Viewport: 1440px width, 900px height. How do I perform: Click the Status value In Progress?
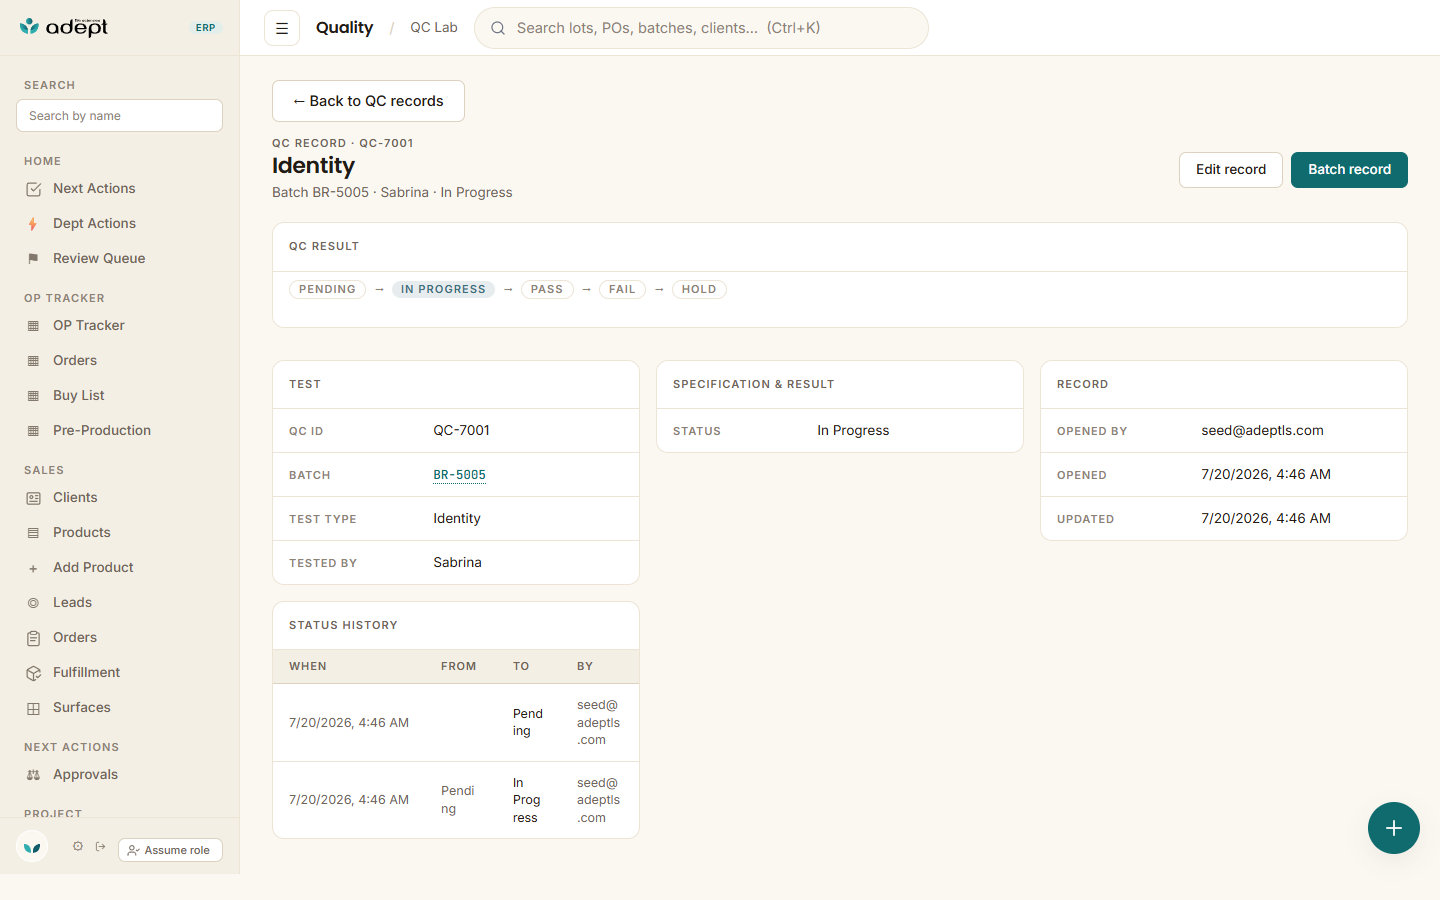(x=853, y=431)
